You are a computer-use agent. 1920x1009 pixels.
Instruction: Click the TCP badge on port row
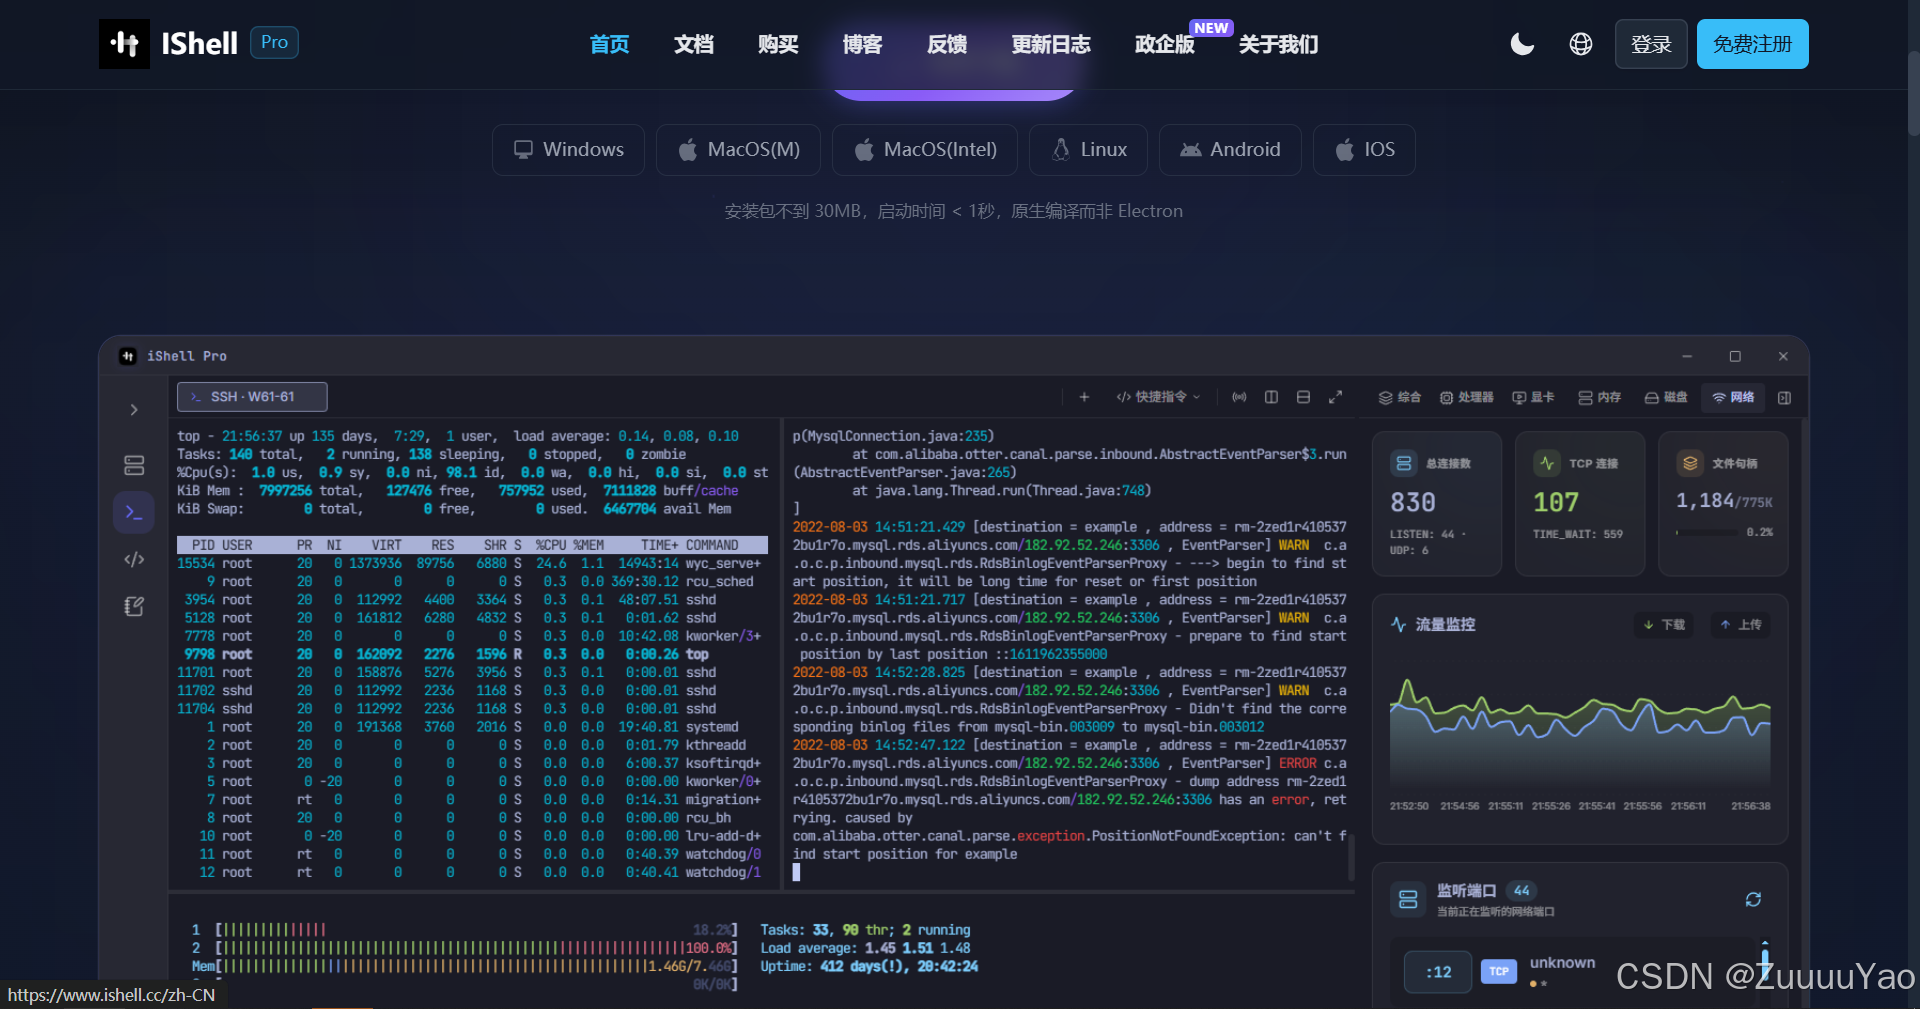click(1498, 971)
